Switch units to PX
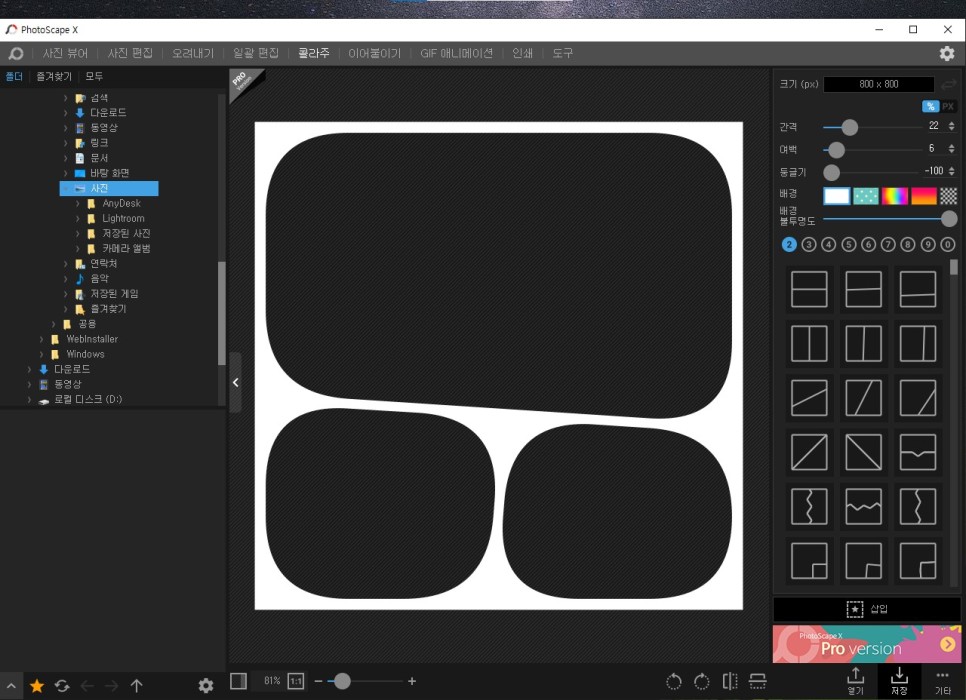The width and height of the screenshot is (966, 700). click(x=948, y=106)
